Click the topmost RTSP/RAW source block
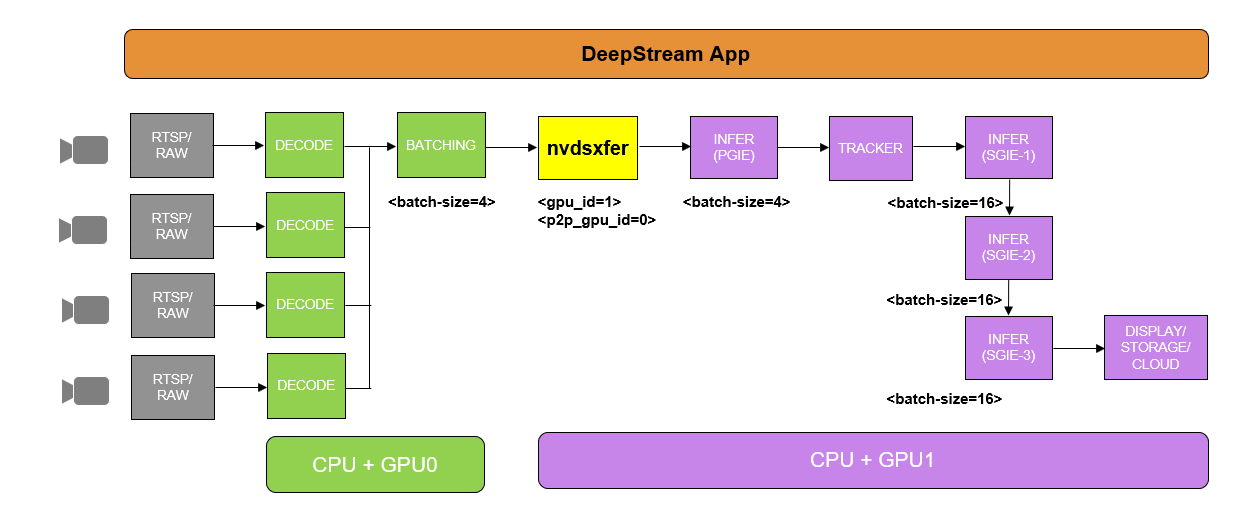Image resolution: width=1249 pixels, height=507 pixels. click(172, 146)
